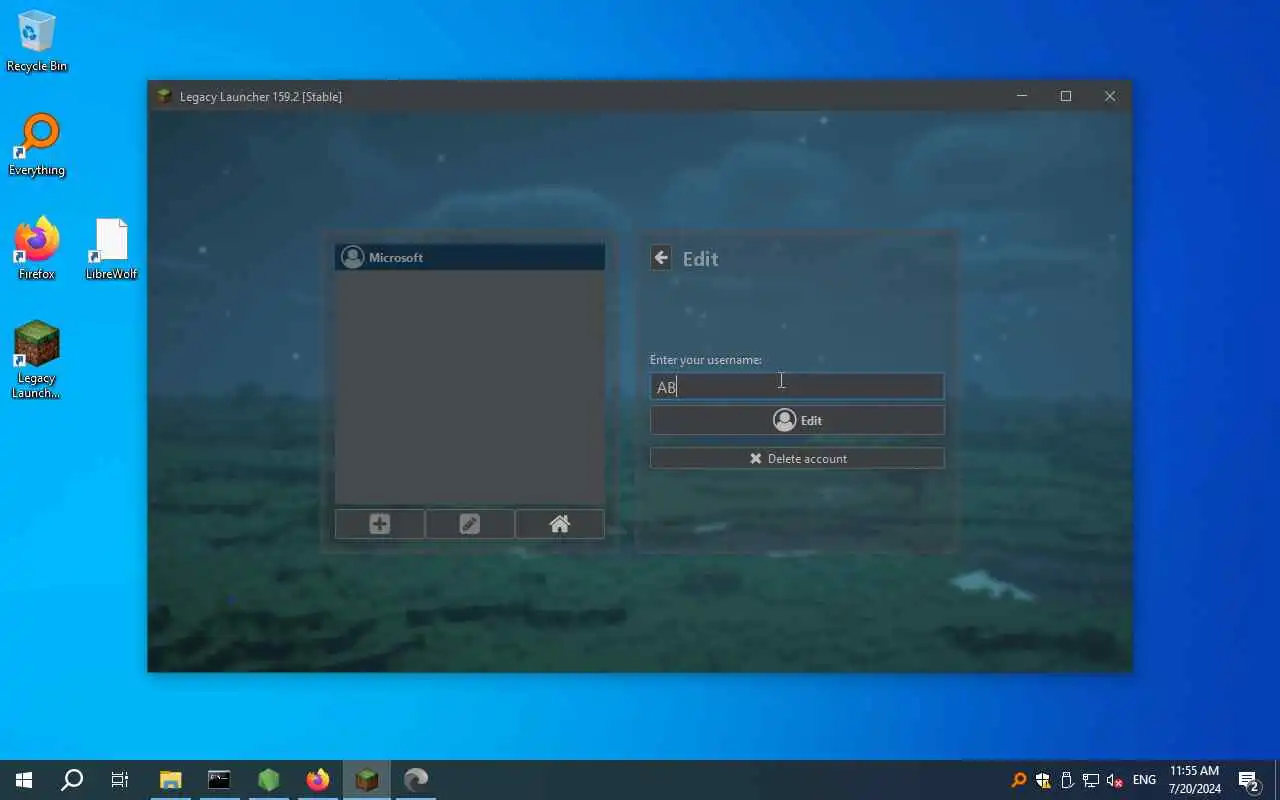Close the Legacy Launcher window
This screenshot has height=800, width=1280.
pyautogui.click(x=1110, y=96)
